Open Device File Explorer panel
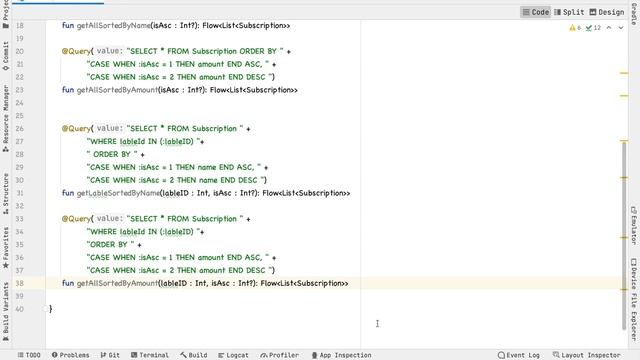This screenshot has height=360, width=640. 633,299
